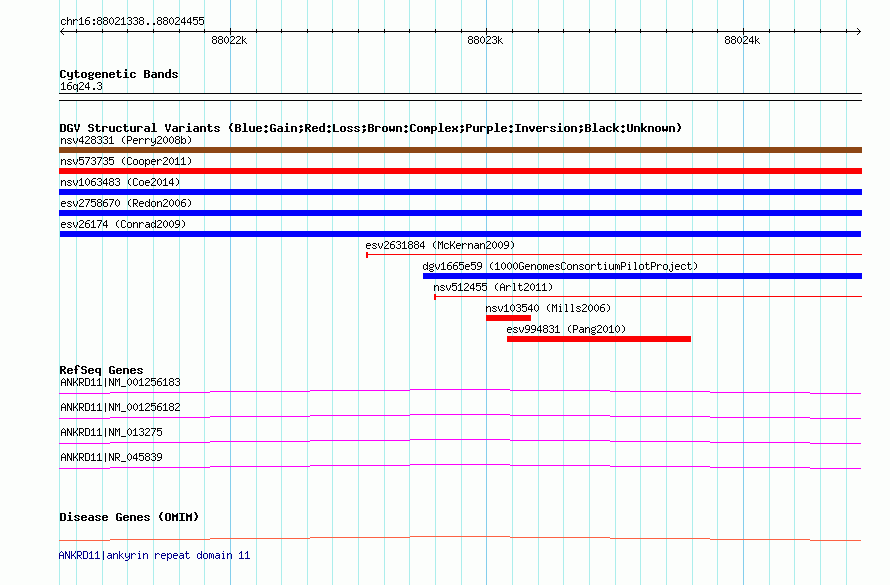Image resolution: width=890 pixels, height=585 pixels.
Task: Select the red esv994831 loss bar
Action: pyautogui.click(x=599, y=339)
